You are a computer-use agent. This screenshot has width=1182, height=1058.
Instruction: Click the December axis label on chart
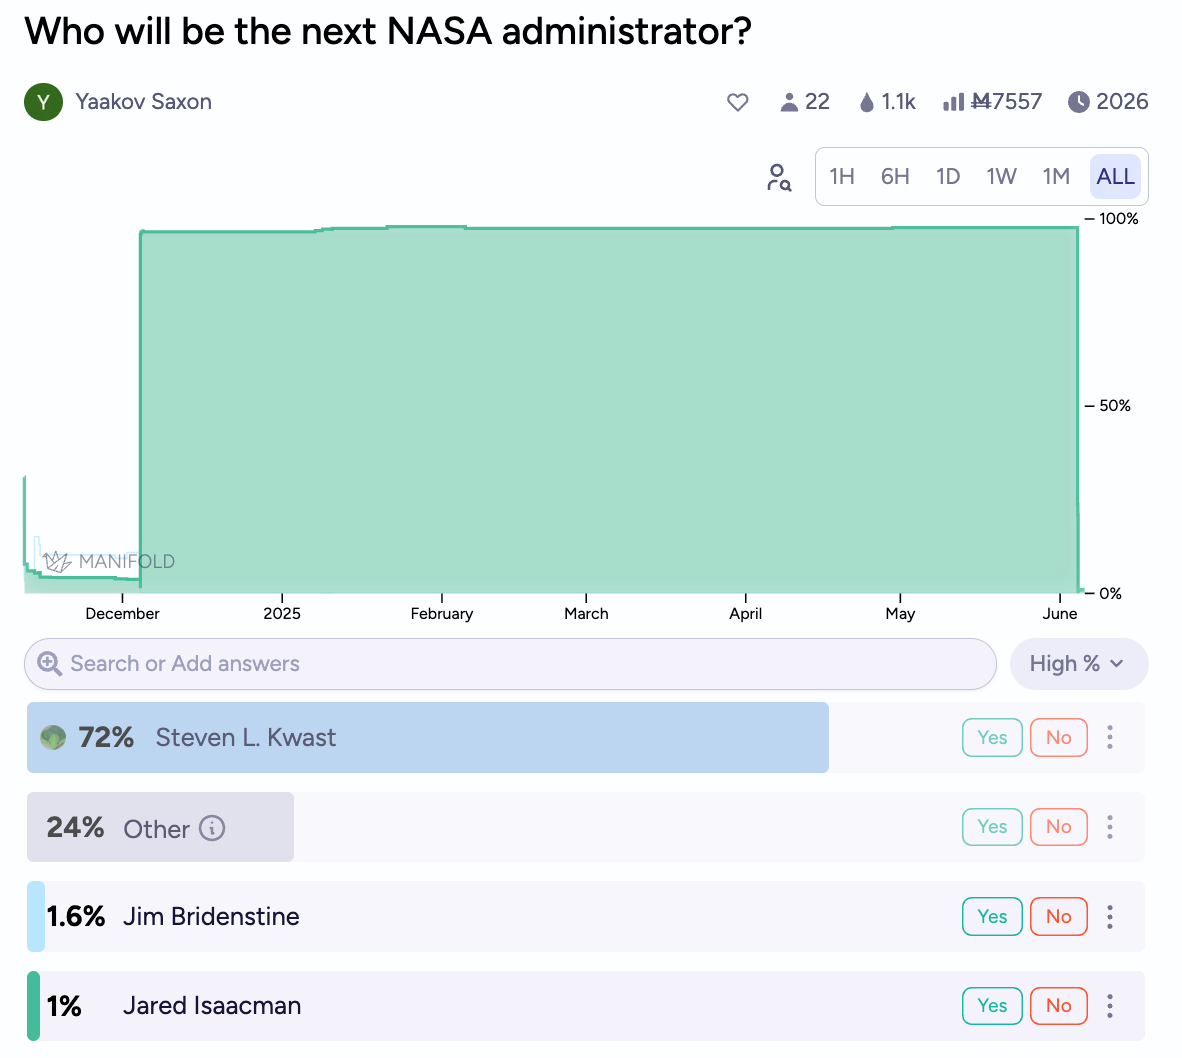point(122,613)
